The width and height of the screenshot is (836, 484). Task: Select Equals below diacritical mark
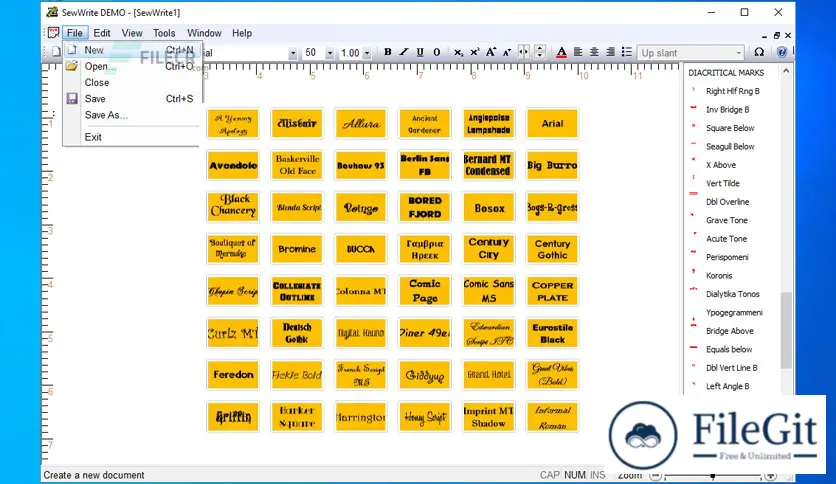point(729,350)
